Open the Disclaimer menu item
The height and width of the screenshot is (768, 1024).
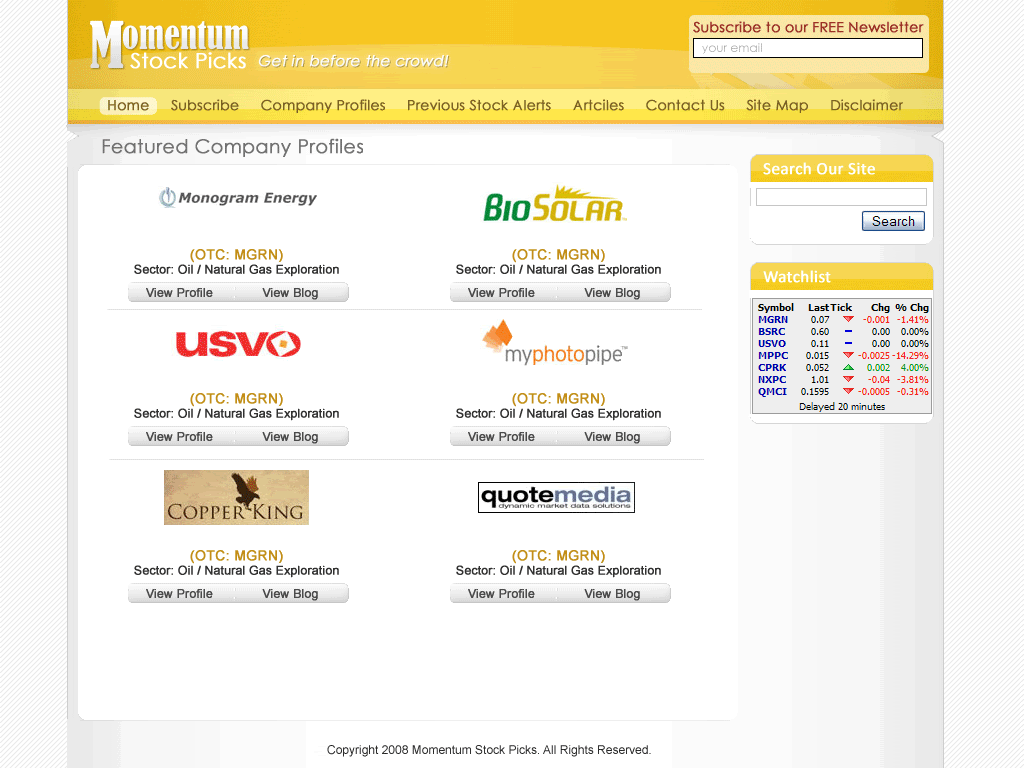(x=866, y=105)
